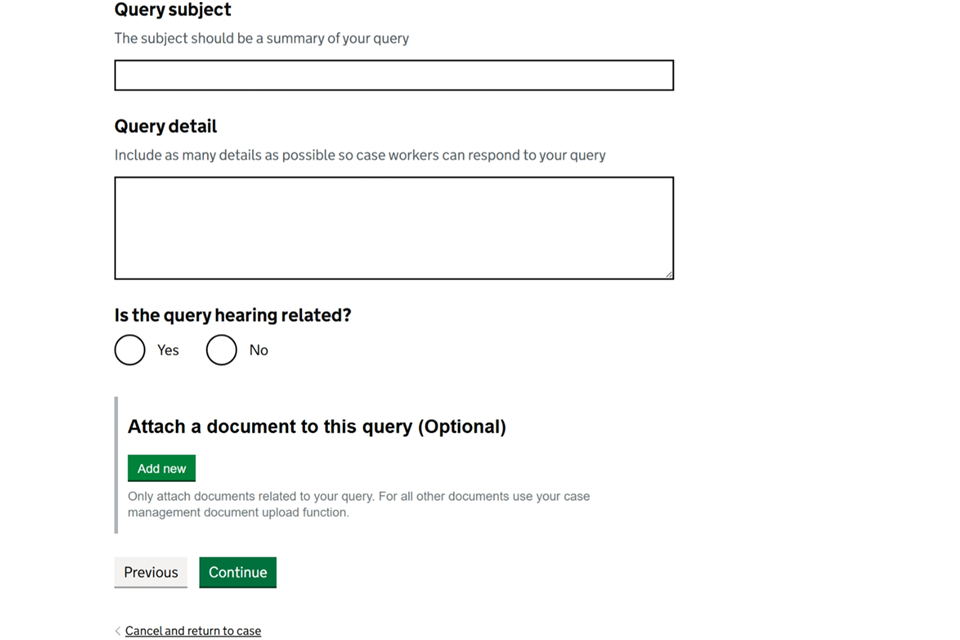This screenshot has width=960, height=640.
Task: Click the case workers hint text
Action: coord(360,155)
